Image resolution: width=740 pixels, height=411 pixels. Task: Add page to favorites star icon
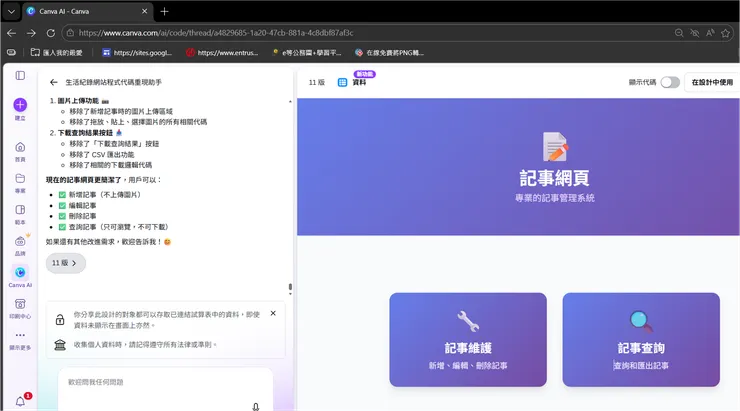point(725,33)
